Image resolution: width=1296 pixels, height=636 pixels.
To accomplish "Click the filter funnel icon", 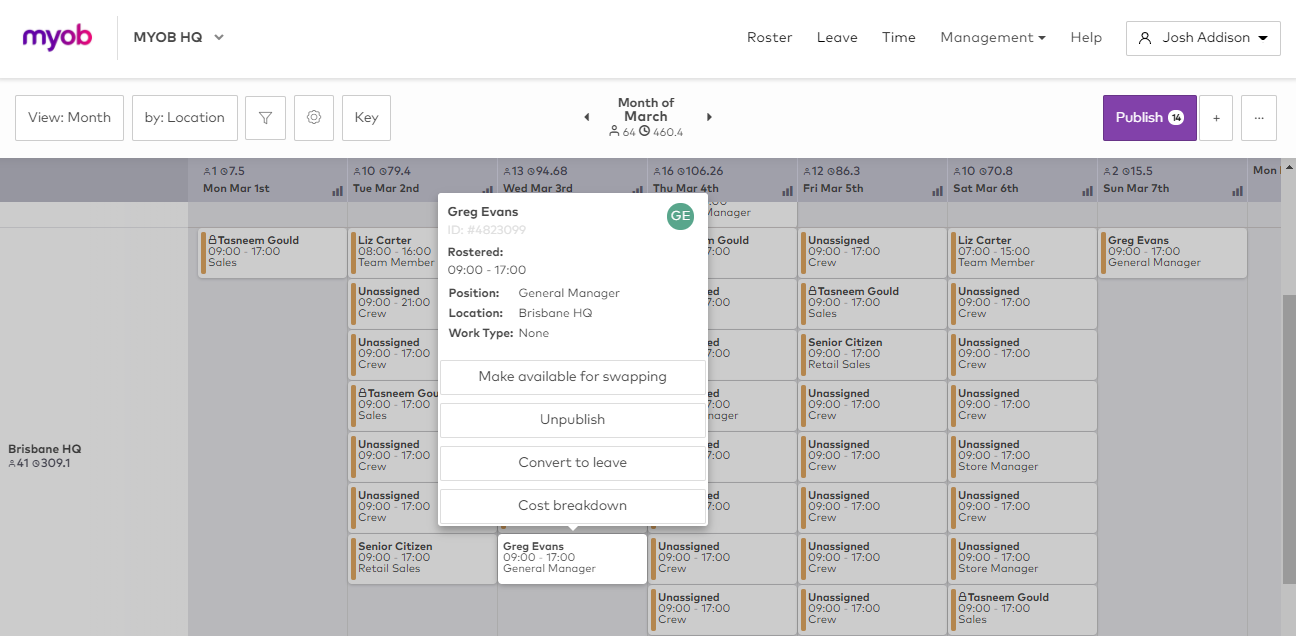I will 265,118.
